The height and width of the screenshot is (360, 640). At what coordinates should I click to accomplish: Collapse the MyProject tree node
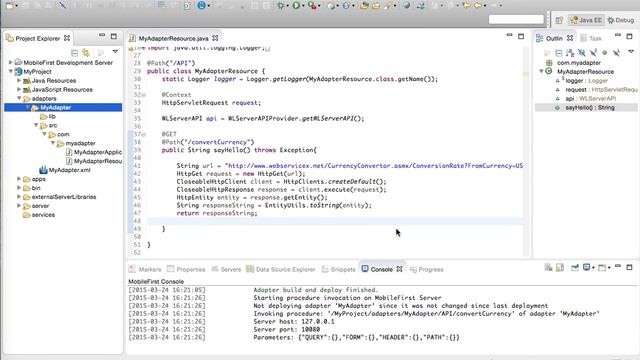pyautogui.click(x=11, y=71)
